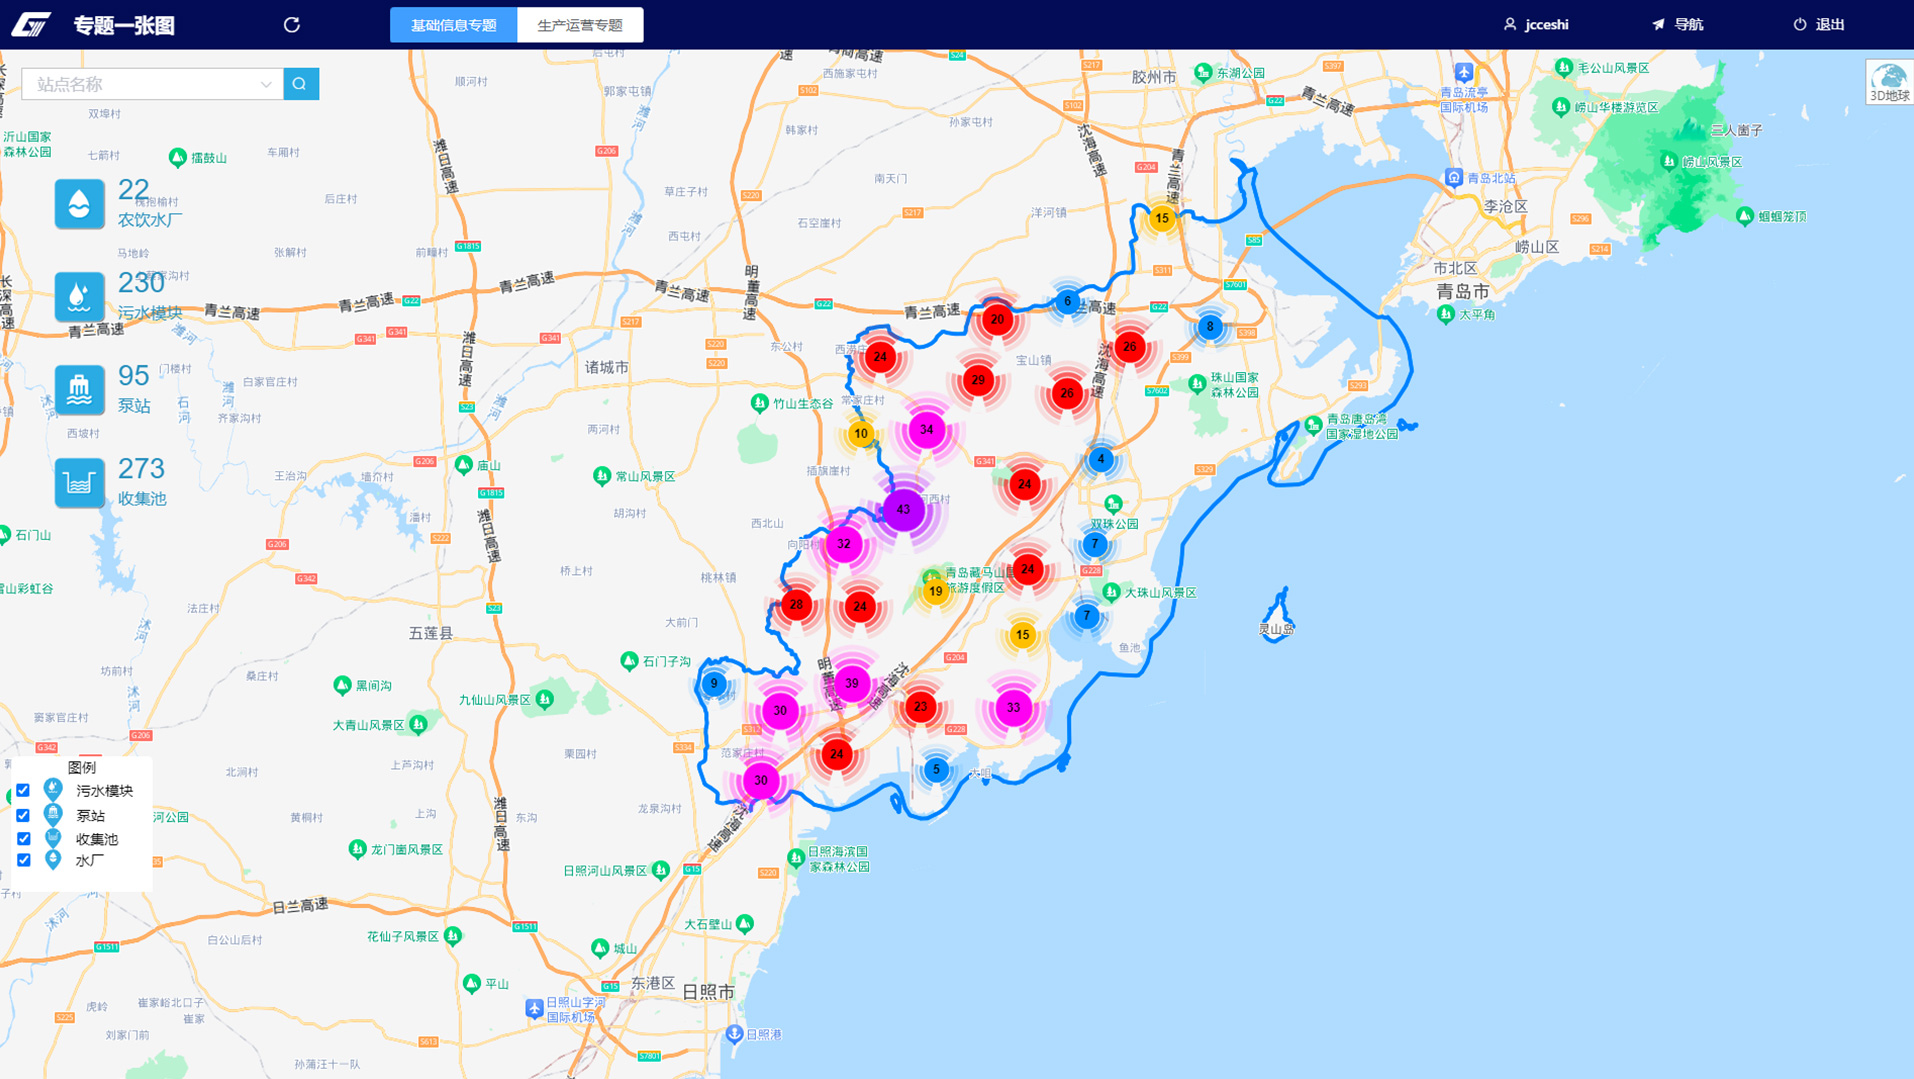Toggle the 3D地球 globe view
Image resolution: width=1914 pixels, height=1079 pixels.
pos(1889,82)
